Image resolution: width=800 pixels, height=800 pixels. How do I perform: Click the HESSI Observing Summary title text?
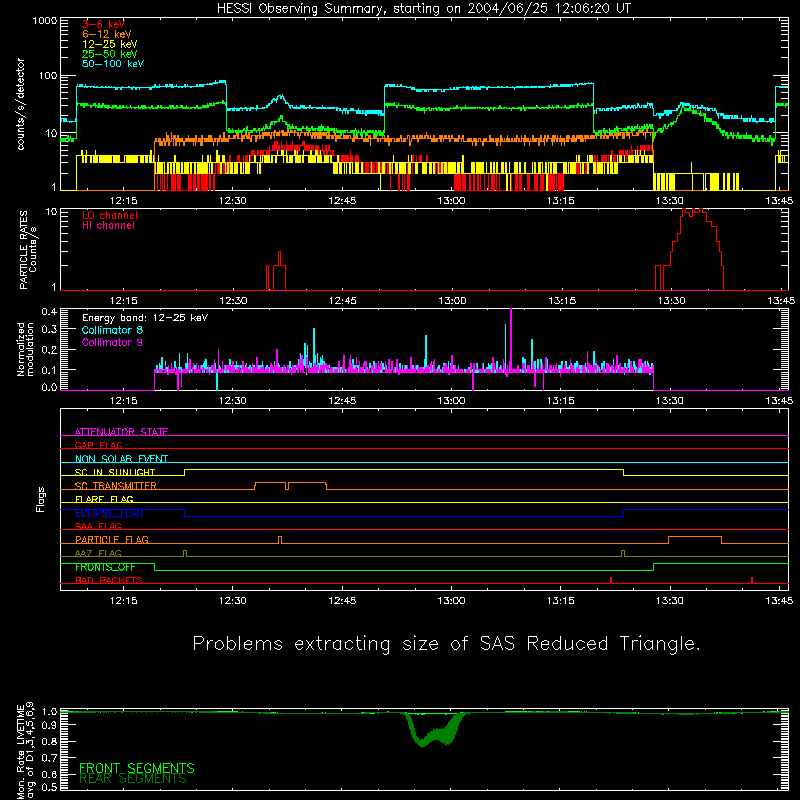point(424,9)
